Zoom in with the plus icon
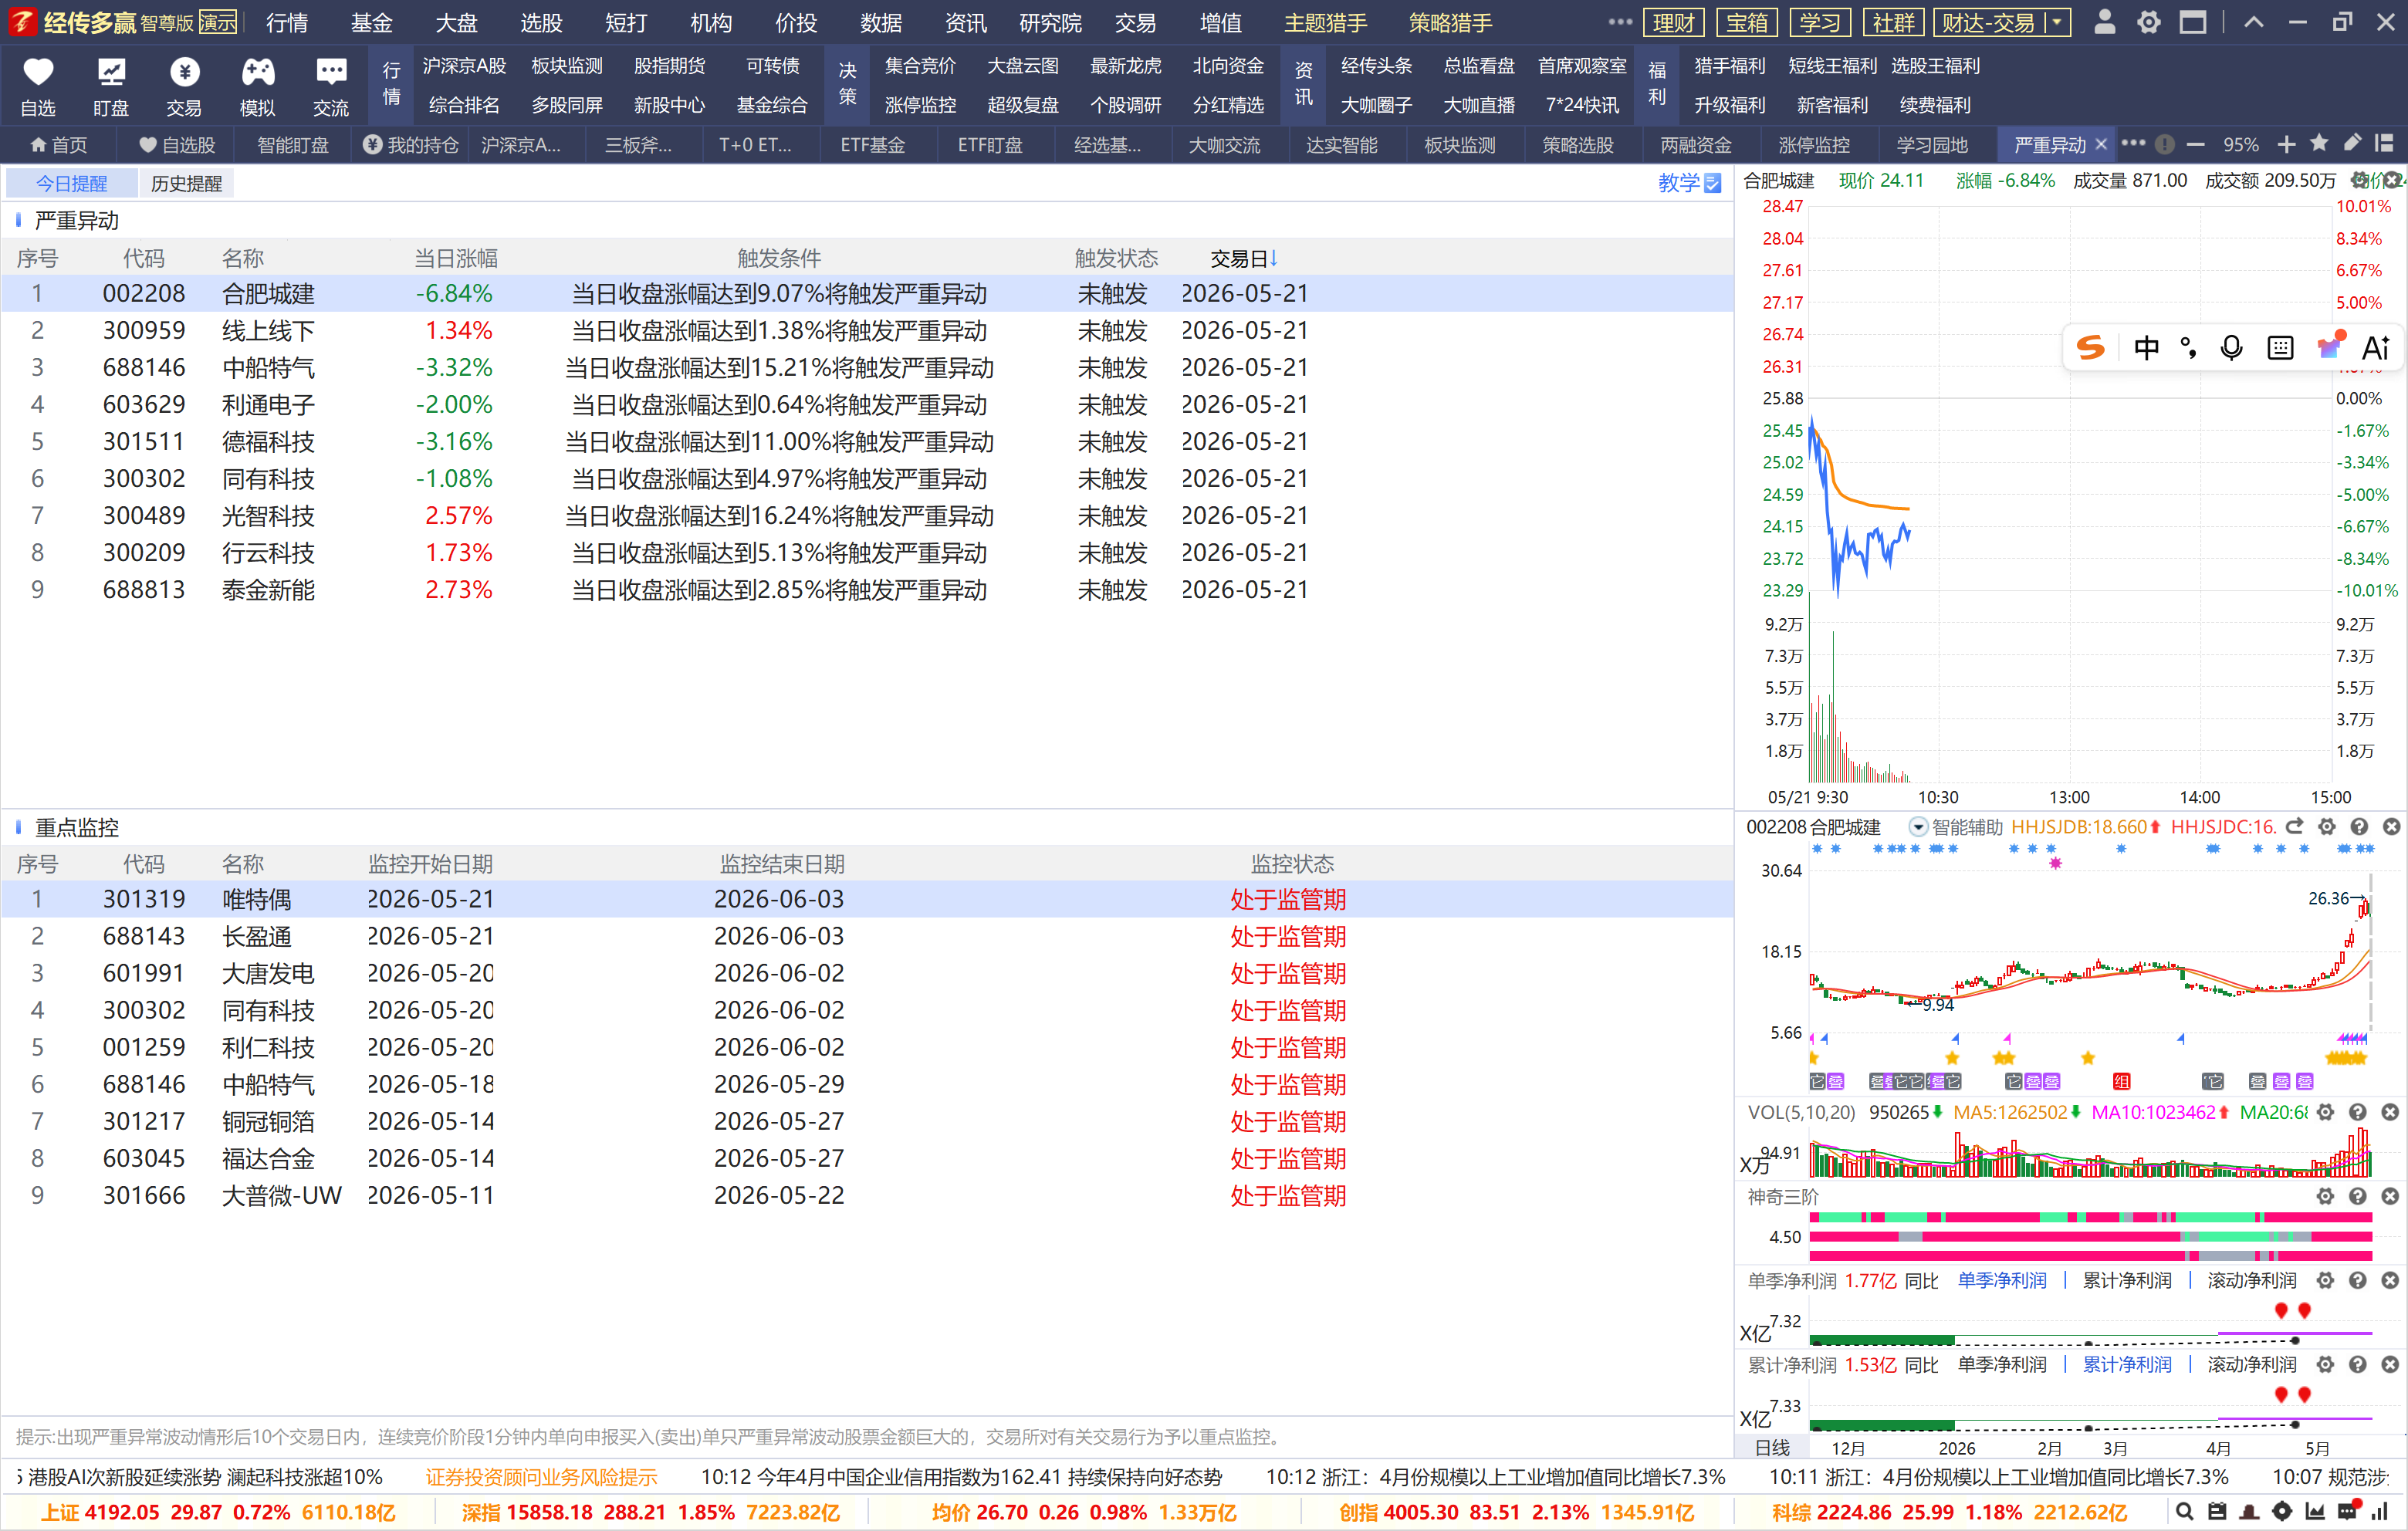Viewport: 2408px width, 1531px height. [2286, 144]
